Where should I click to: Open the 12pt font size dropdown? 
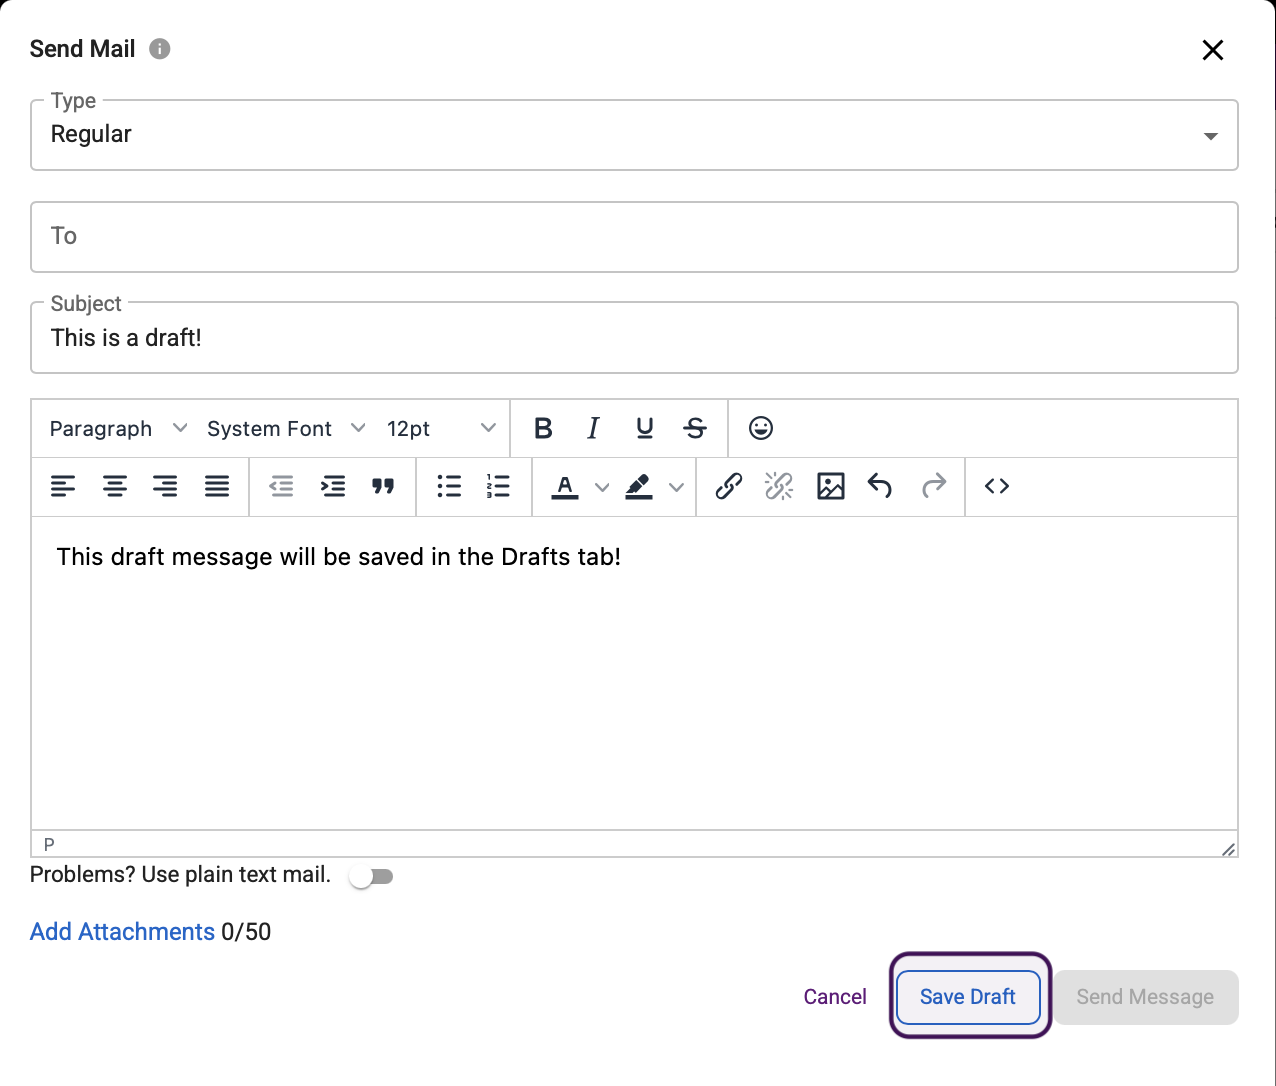coord(440,429)
